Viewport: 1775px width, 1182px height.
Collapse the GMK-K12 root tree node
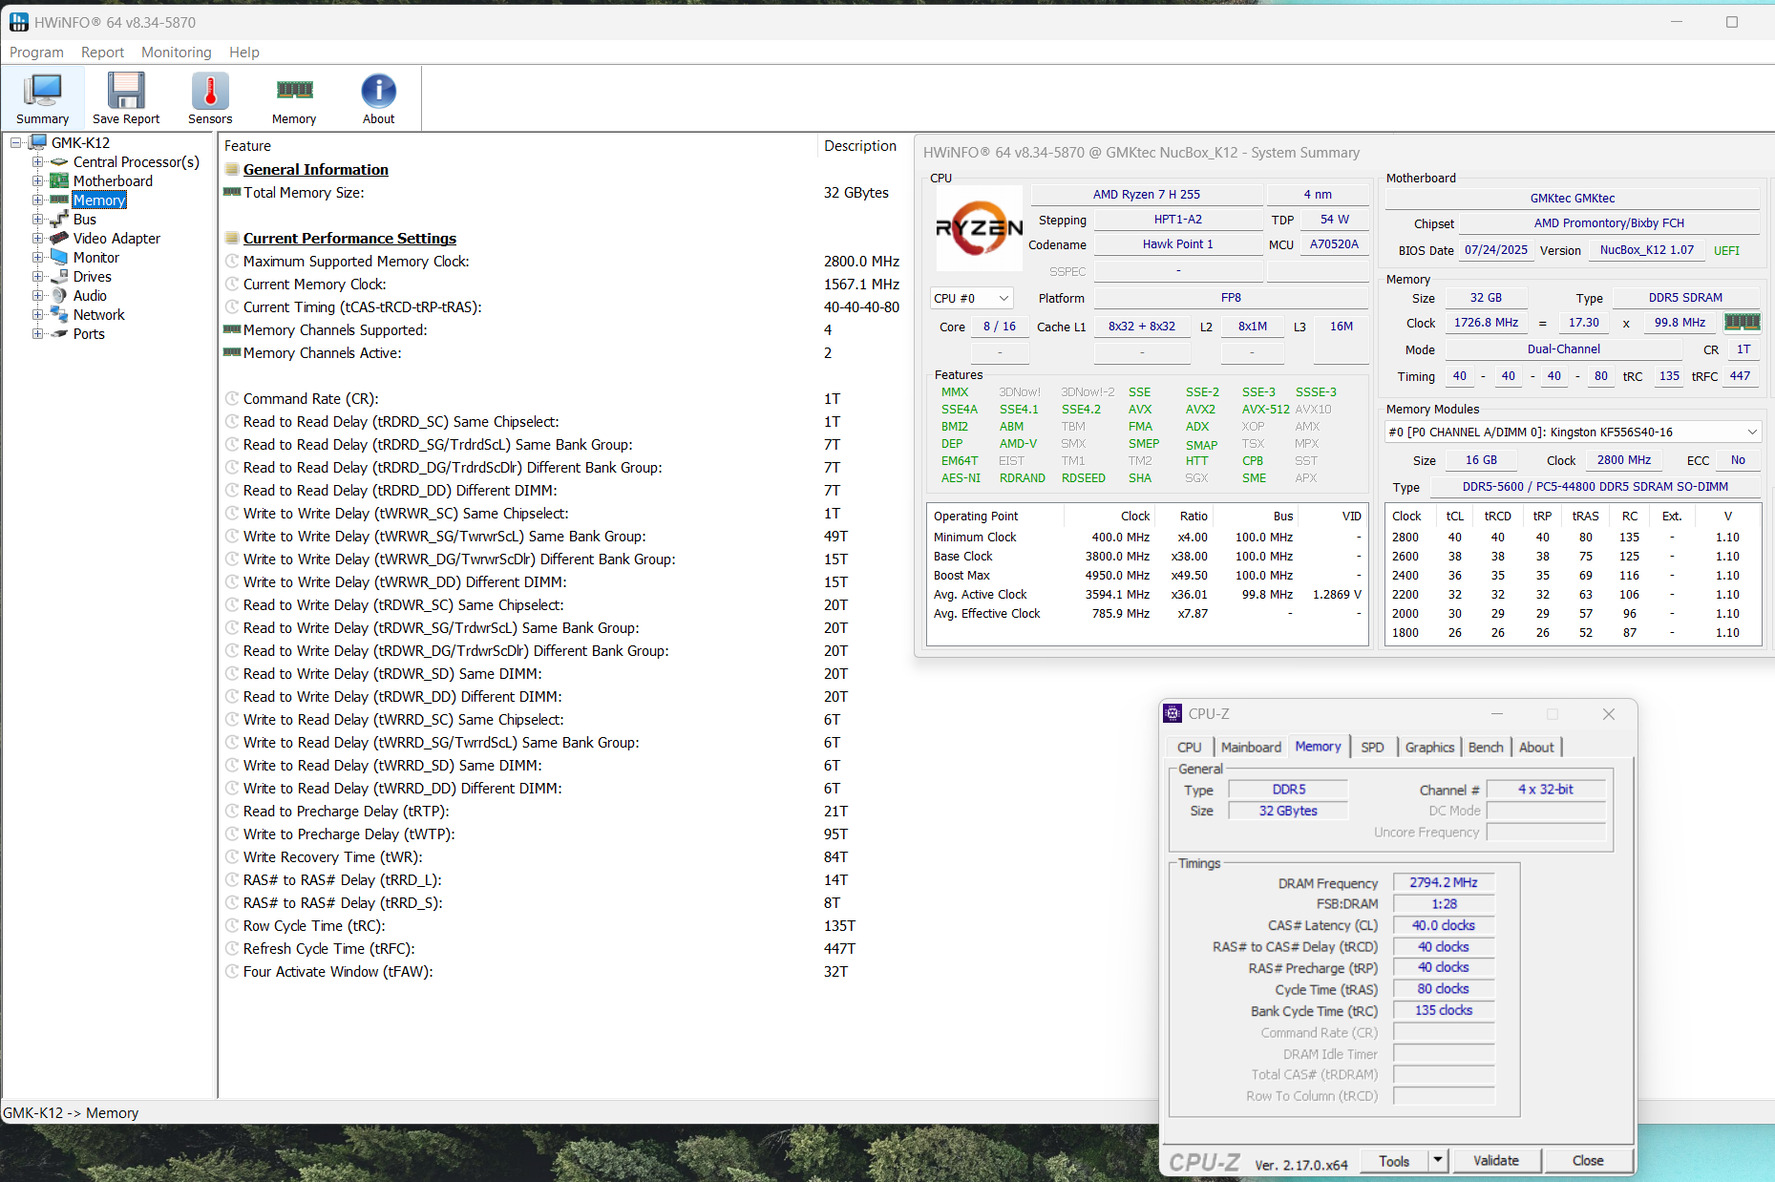(16, 143)
